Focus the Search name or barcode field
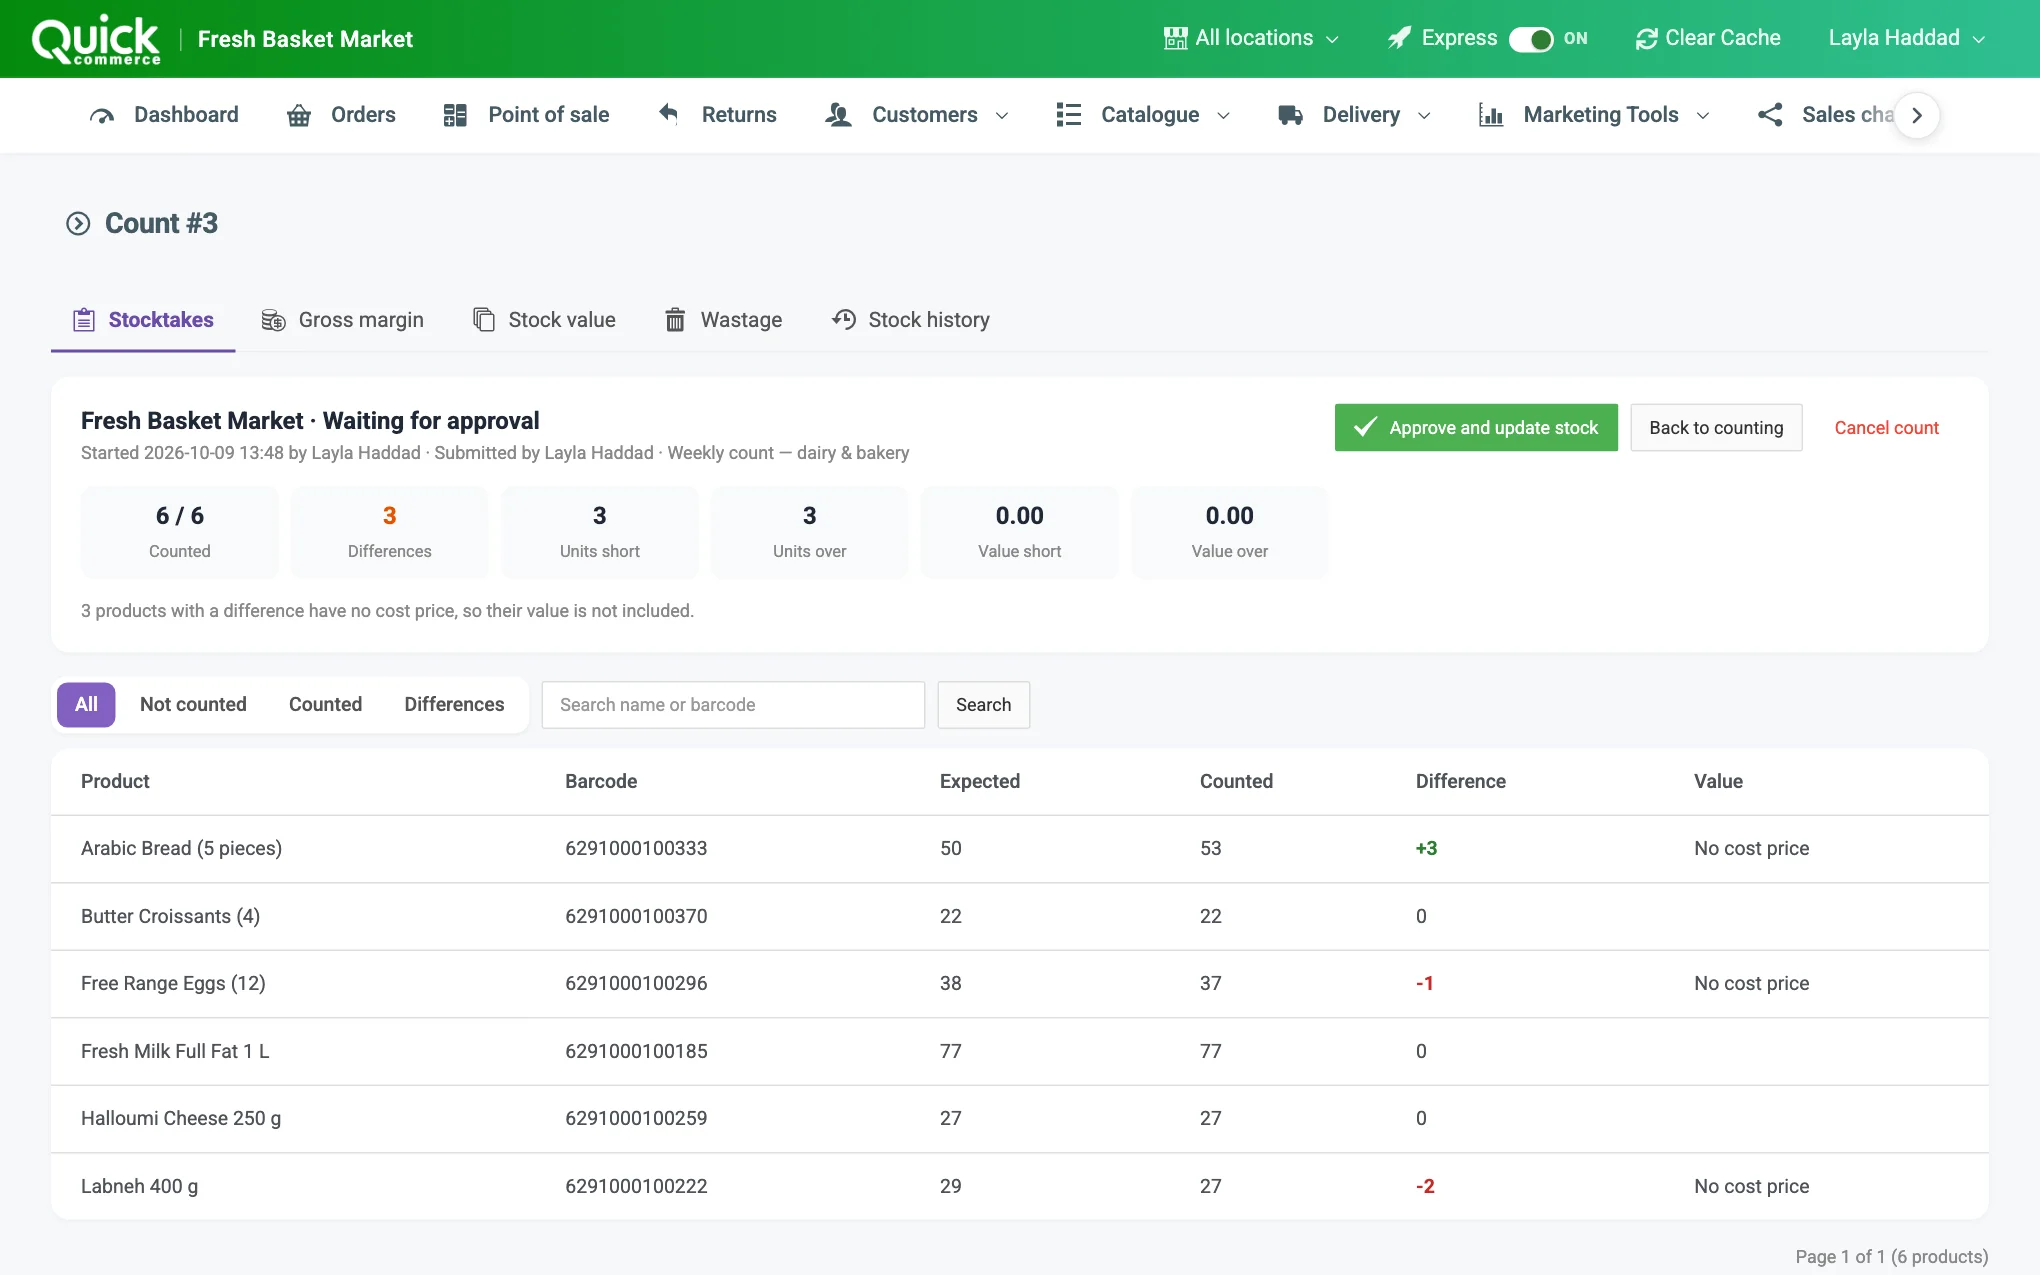 733,705
